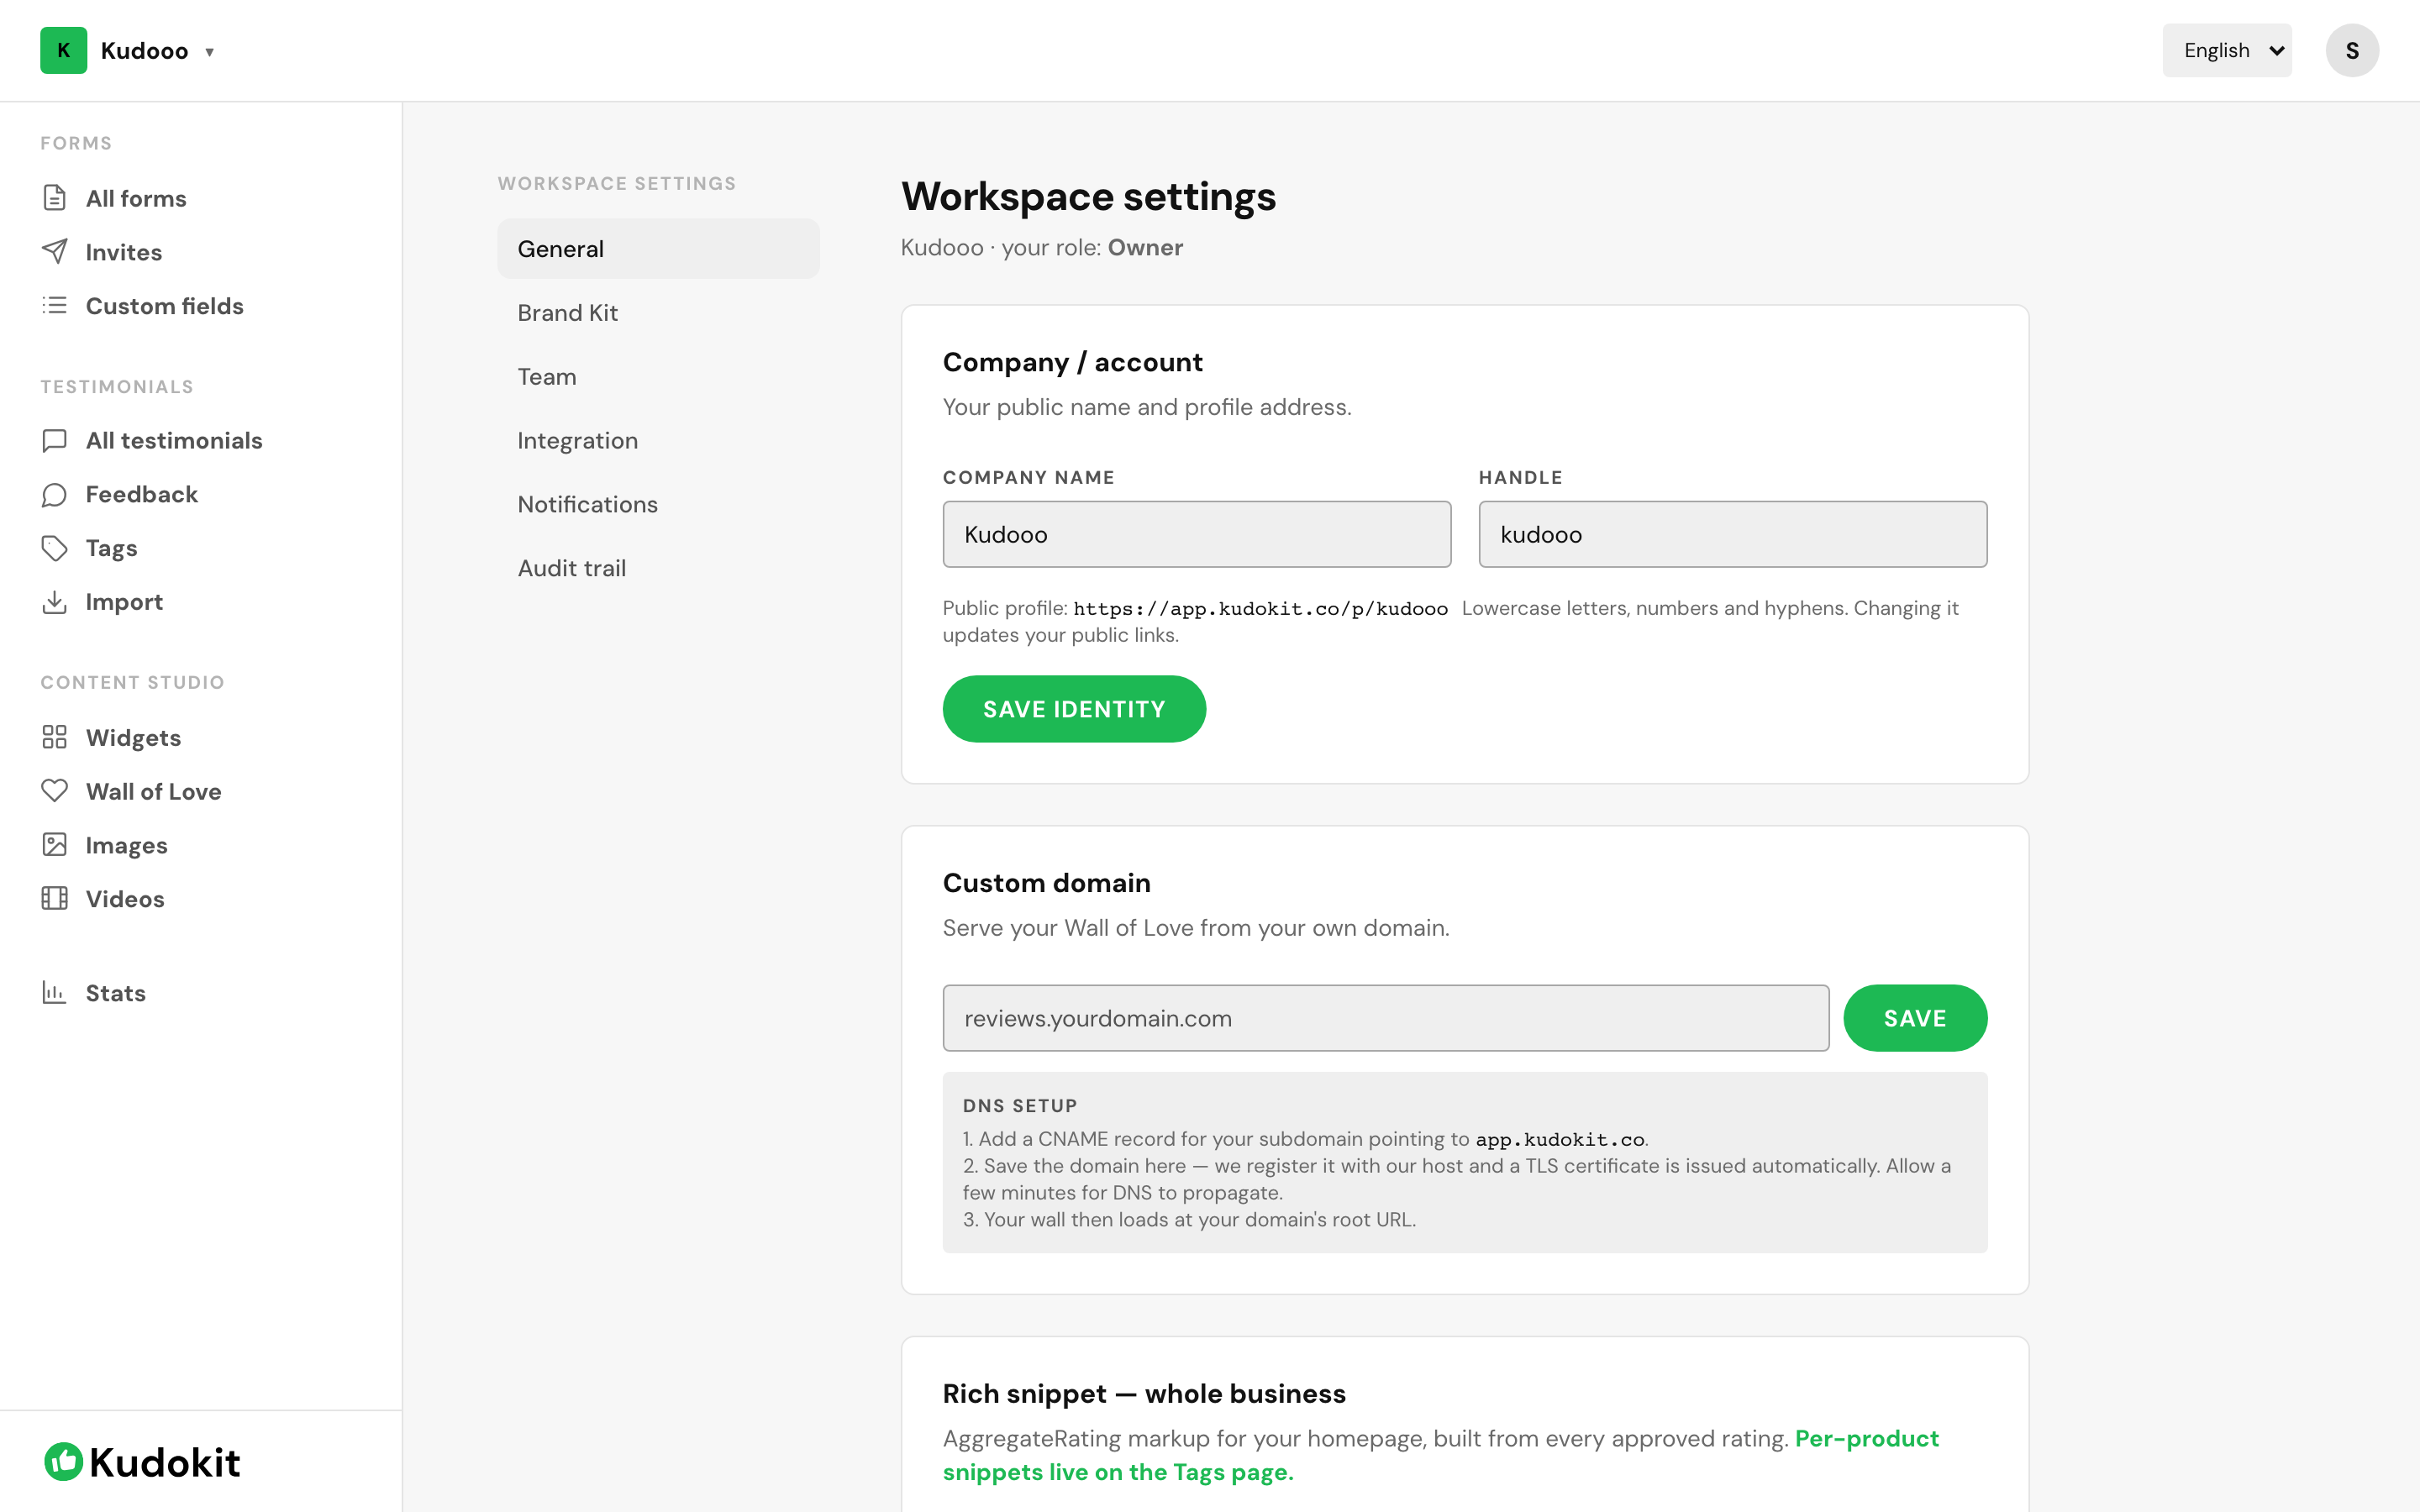Click the custom domain Save button
This screenshot has width=2420, height=1512.
(x=1914, y=1018)
